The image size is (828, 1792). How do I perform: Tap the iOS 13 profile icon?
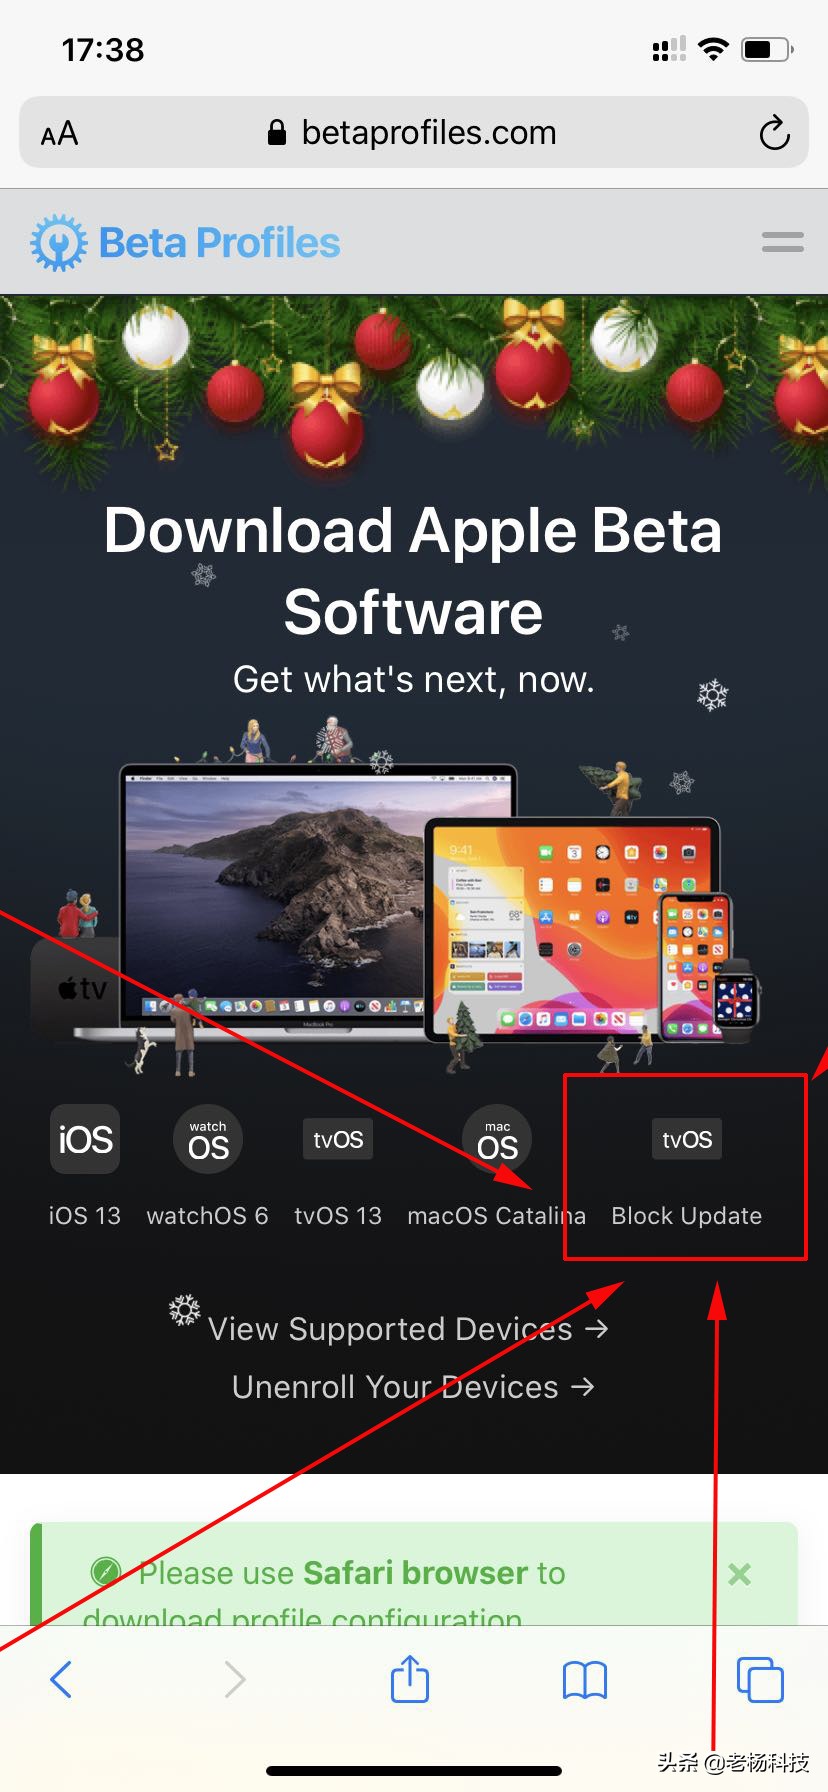(85, 1139)
